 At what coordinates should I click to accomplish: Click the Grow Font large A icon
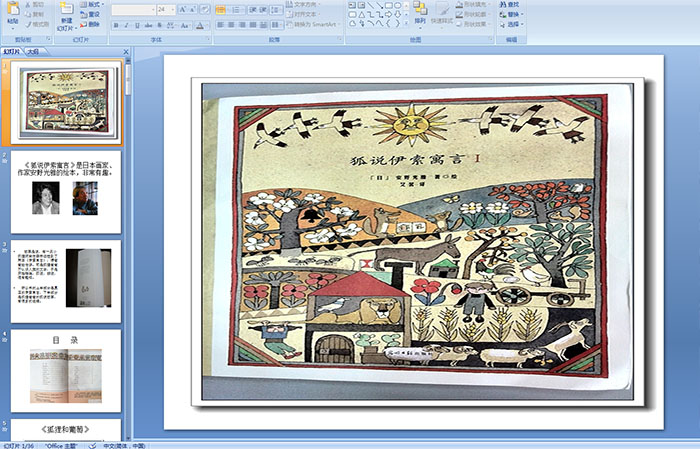coord(183,9)
